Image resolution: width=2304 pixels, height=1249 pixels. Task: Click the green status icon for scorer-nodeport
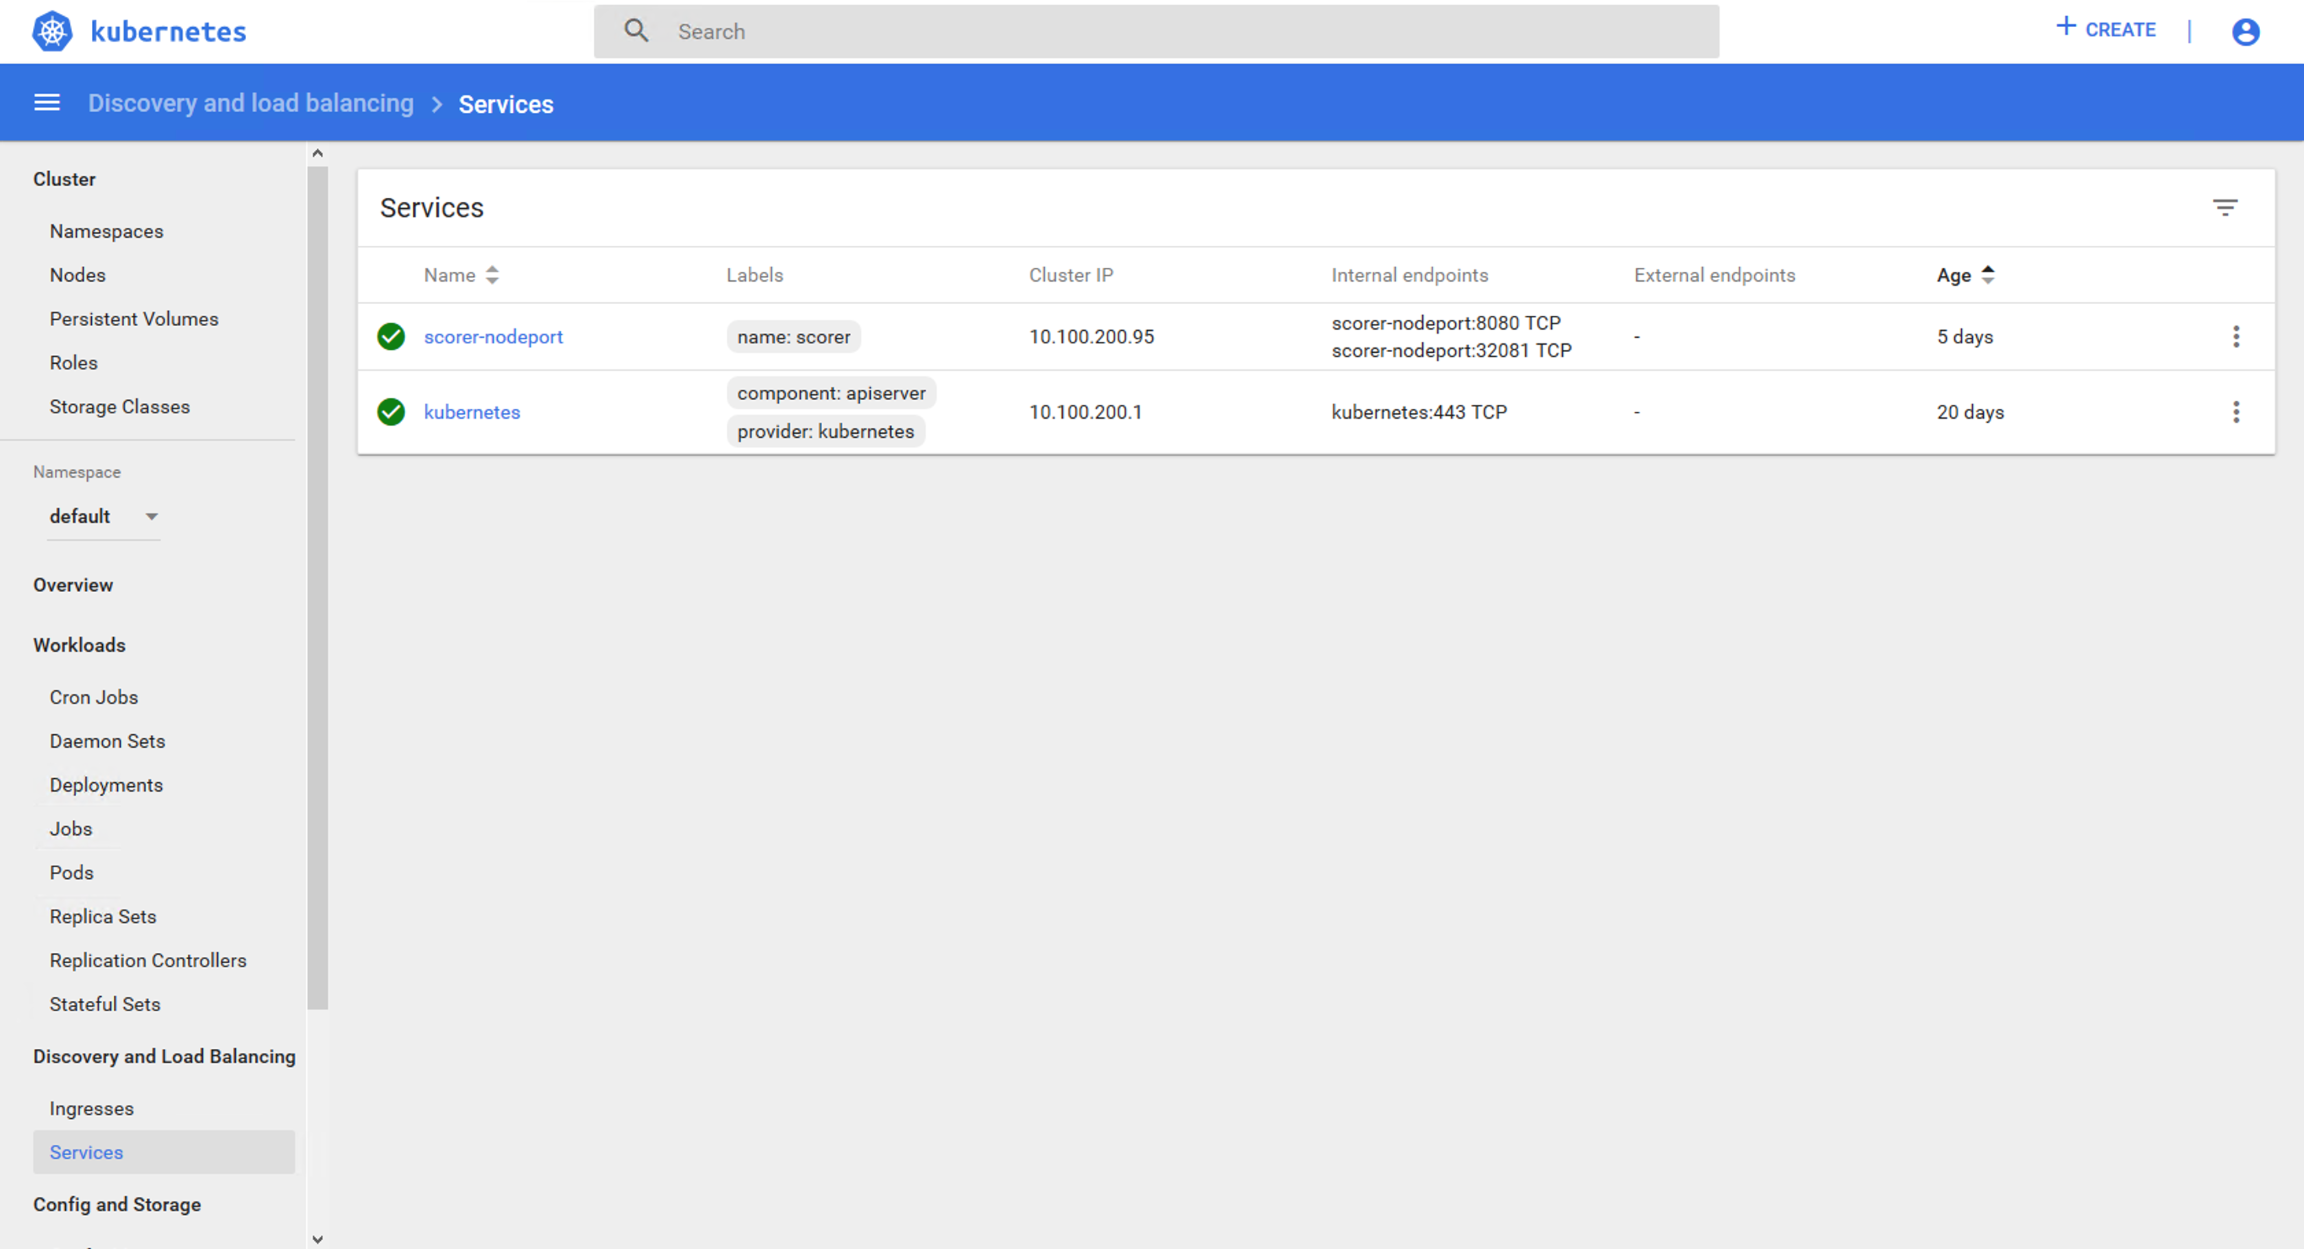pyautogui.click(x=391, y=337)
